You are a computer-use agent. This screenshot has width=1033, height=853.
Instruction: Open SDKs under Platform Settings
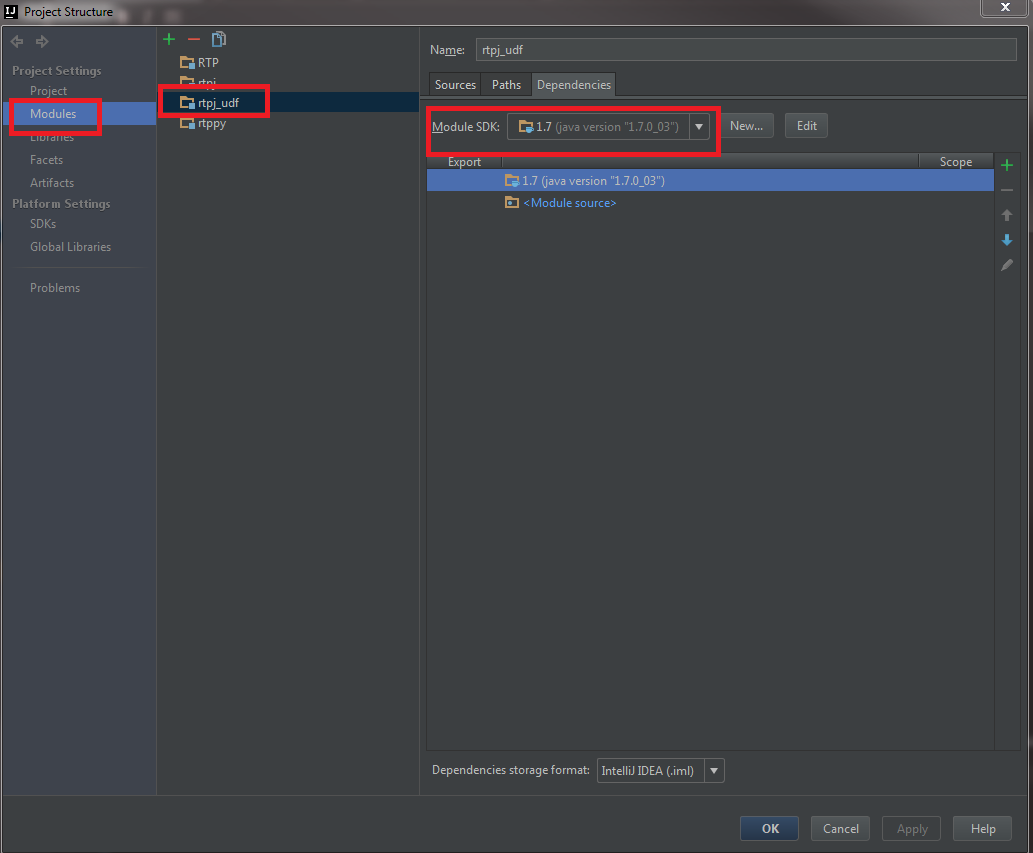coord(43,224)
